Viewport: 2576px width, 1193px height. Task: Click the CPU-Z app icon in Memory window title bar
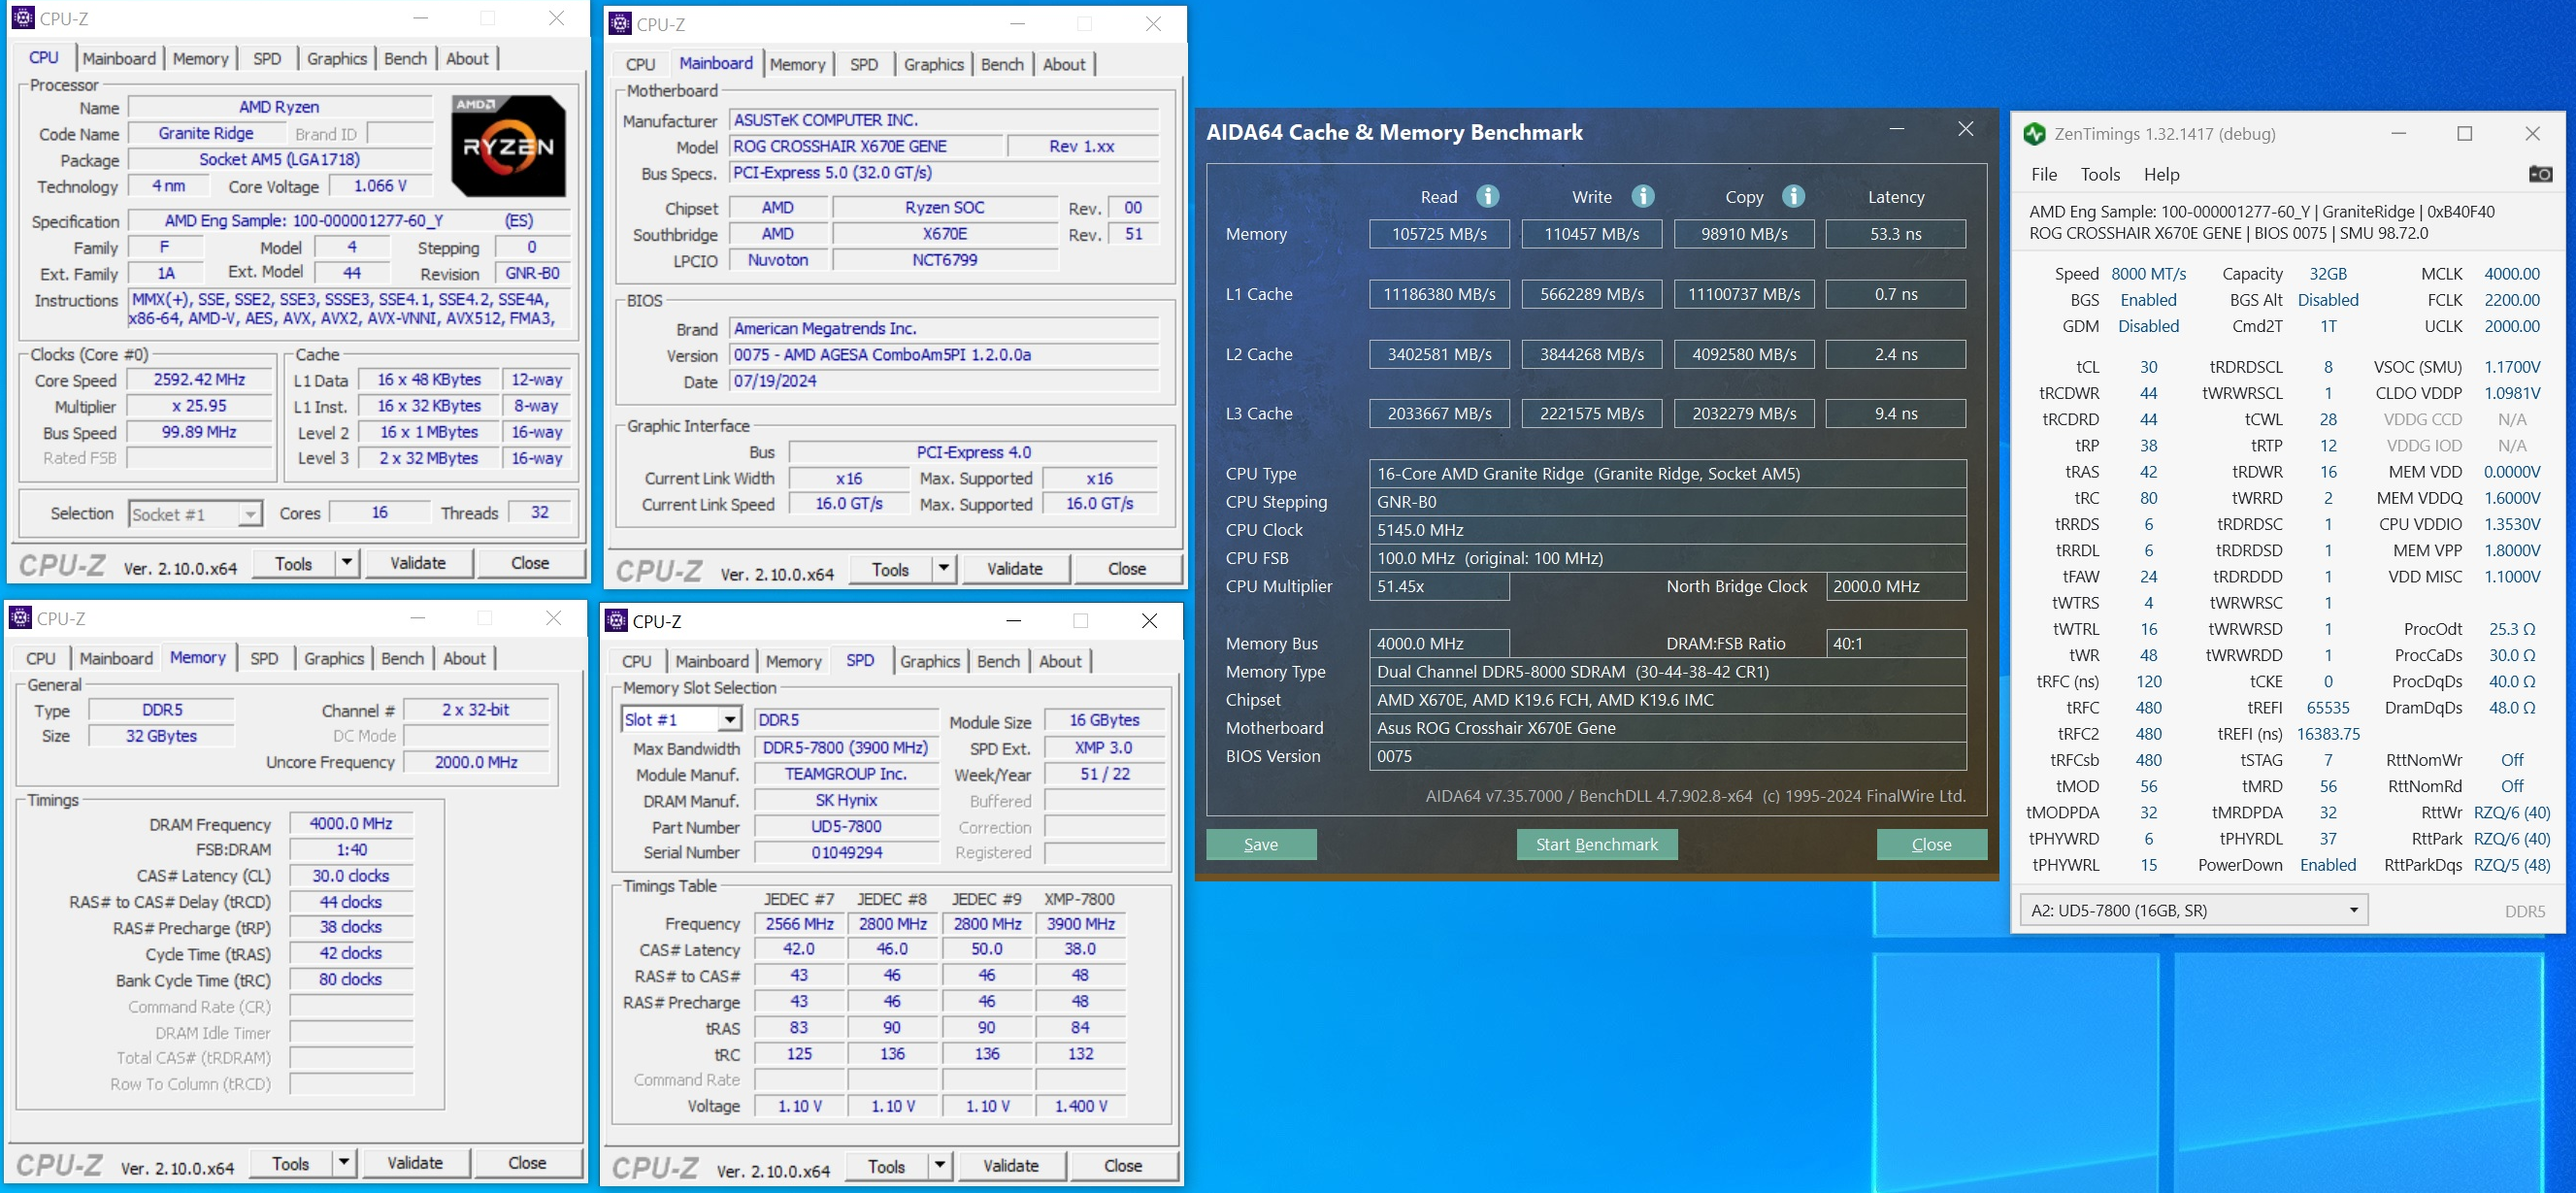(21, 618)
